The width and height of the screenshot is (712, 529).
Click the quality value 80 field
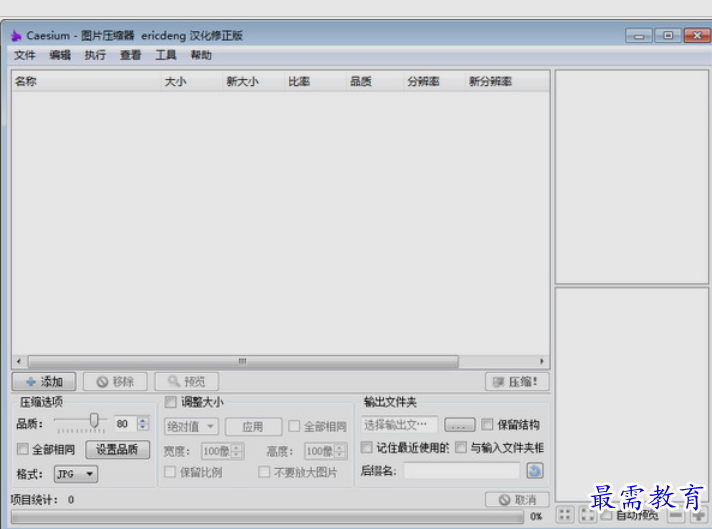click(125, 424)
